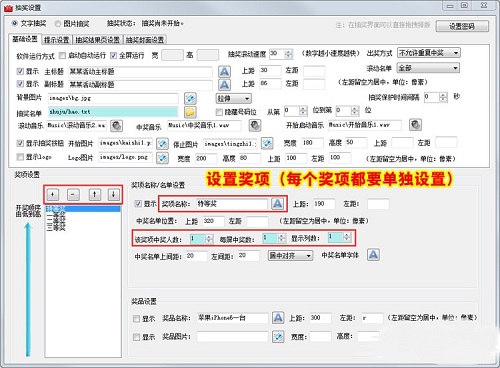The image size is (500, 368).
Task: Click the 宽度 field showing 180
Action: [312, 143]
